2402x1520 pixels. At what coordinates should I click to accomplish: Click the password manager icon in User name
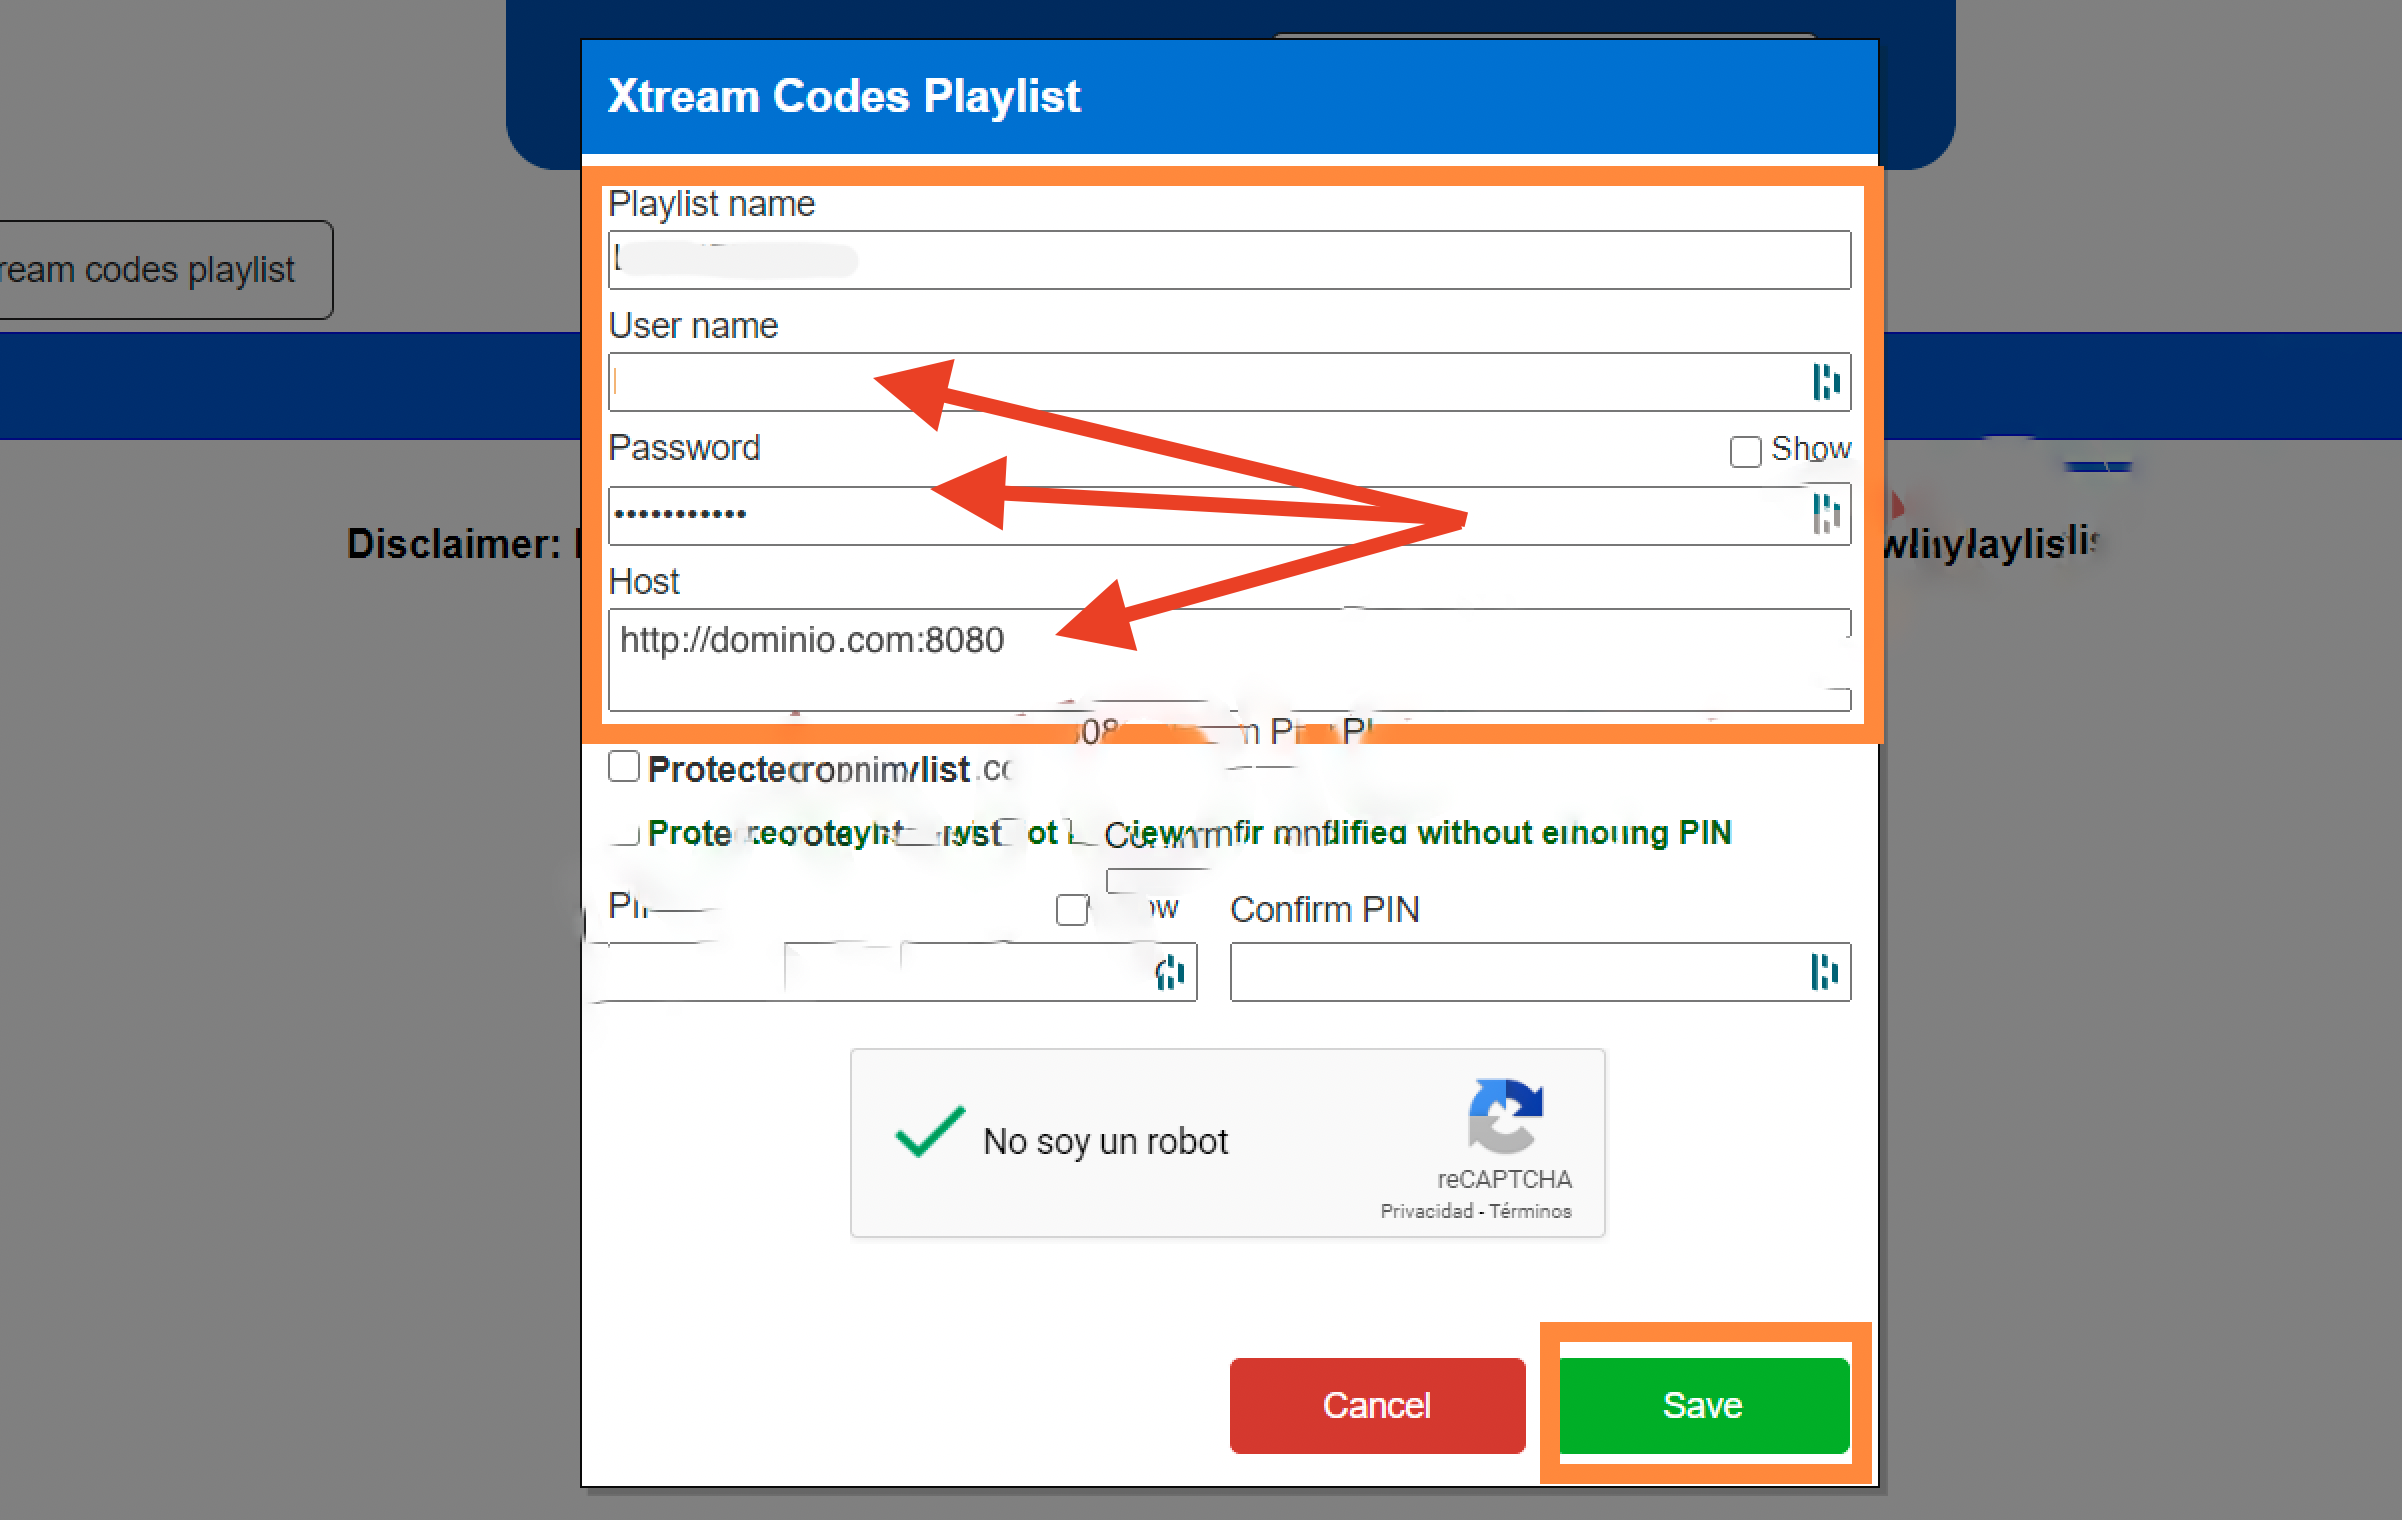tap(1826, 381)
